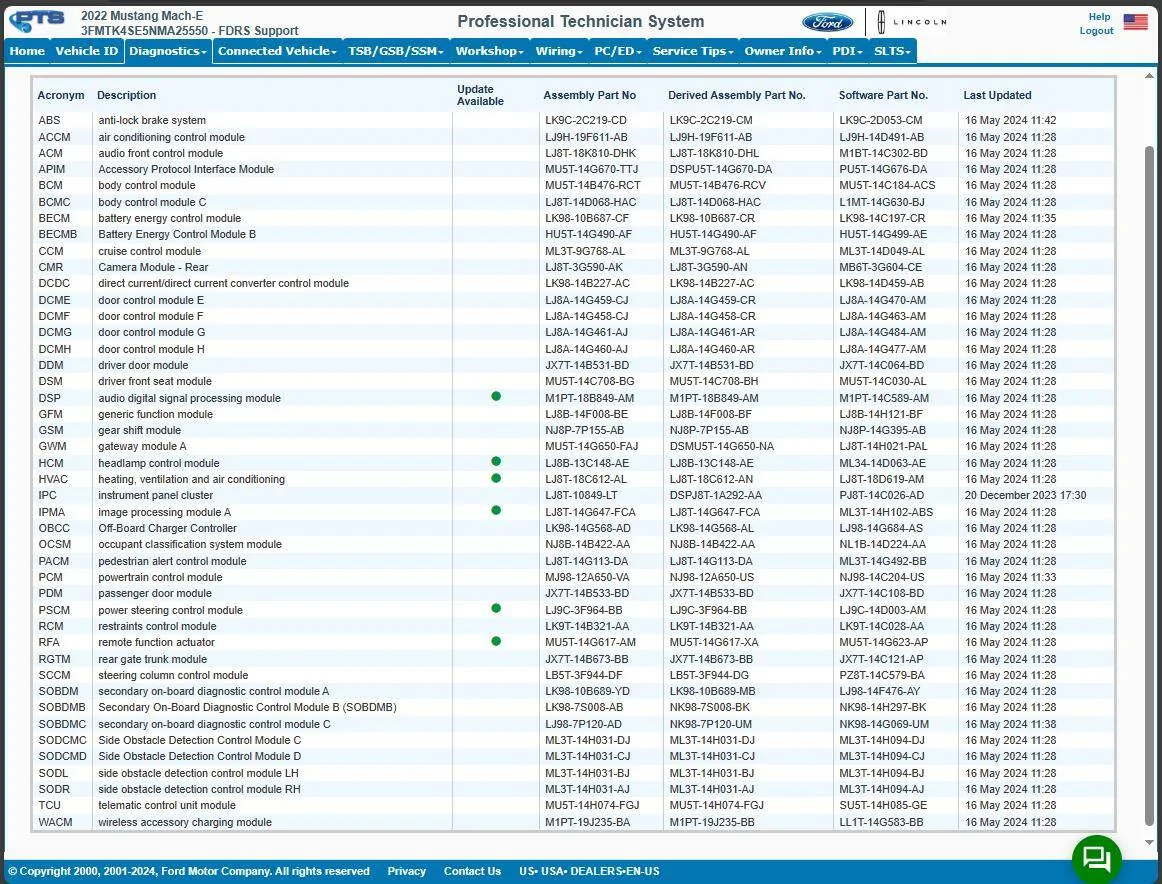Screen dimensions: 1162x884
Task: Open the Wiring dropdown menu
Action: click(x=559, y=50)
